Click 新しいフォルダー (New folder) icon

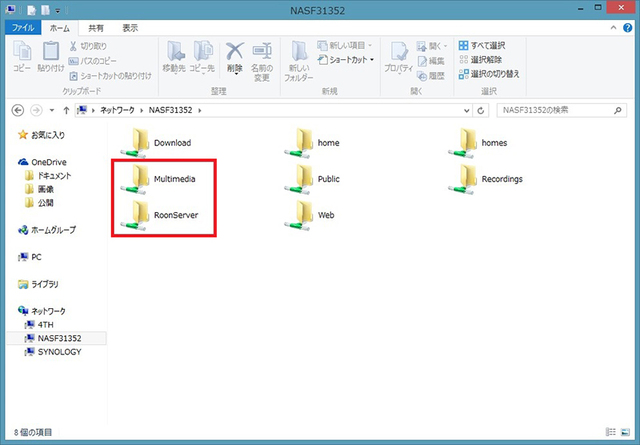[x=299, y=61]
